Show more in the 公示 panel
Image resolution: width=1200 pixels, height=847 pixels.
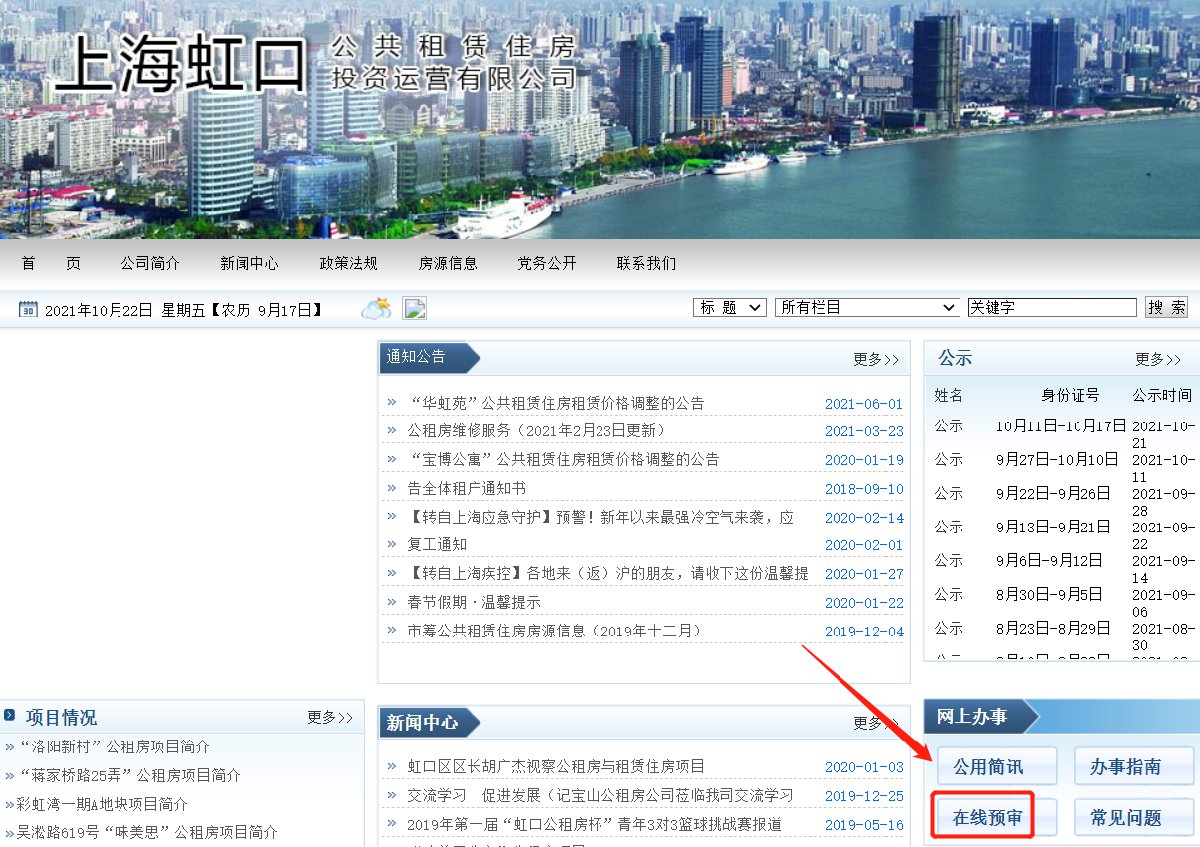[x=1157, y=359]
